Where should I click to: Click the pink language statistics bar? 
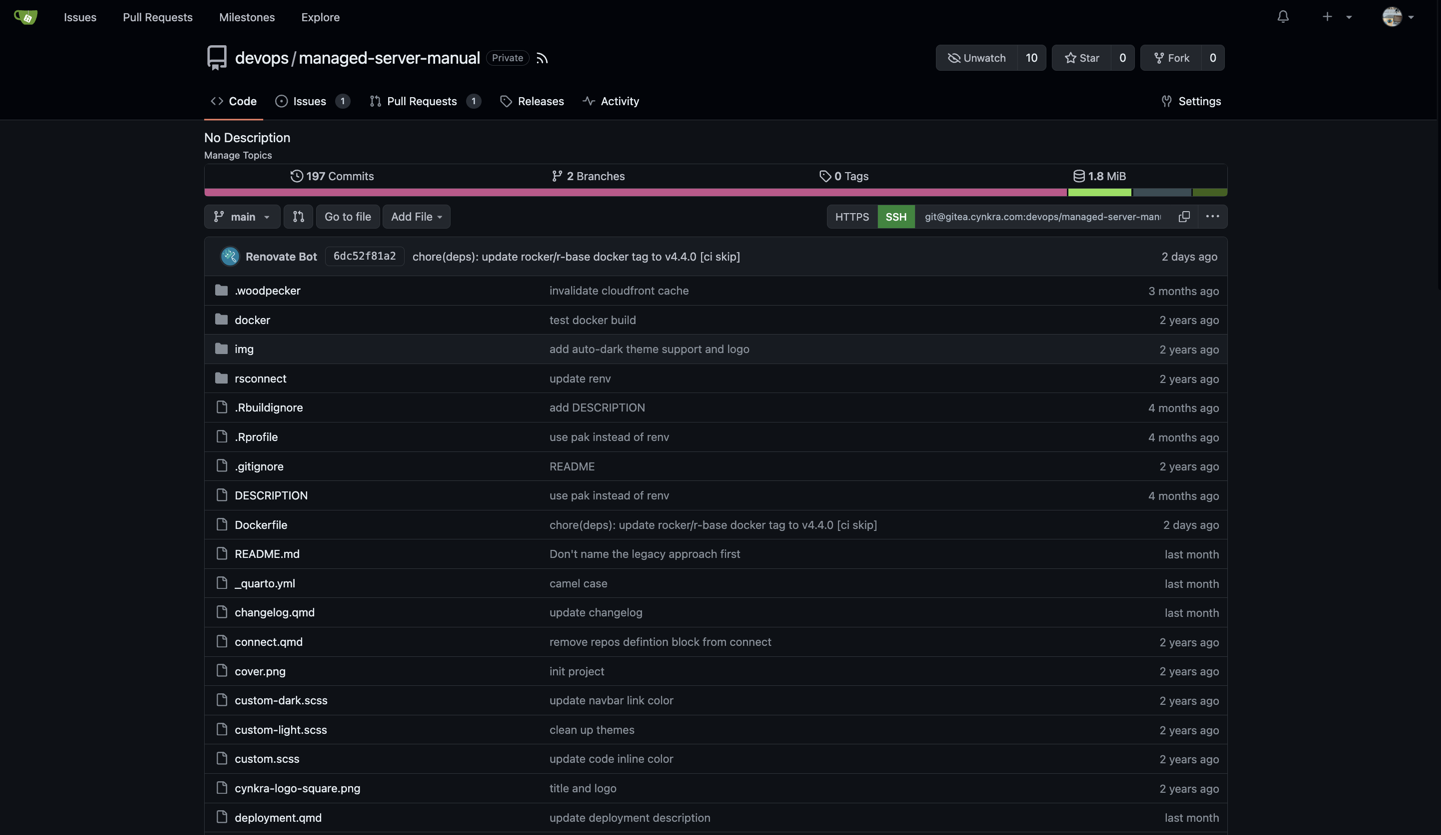click(x=635, y=192)
